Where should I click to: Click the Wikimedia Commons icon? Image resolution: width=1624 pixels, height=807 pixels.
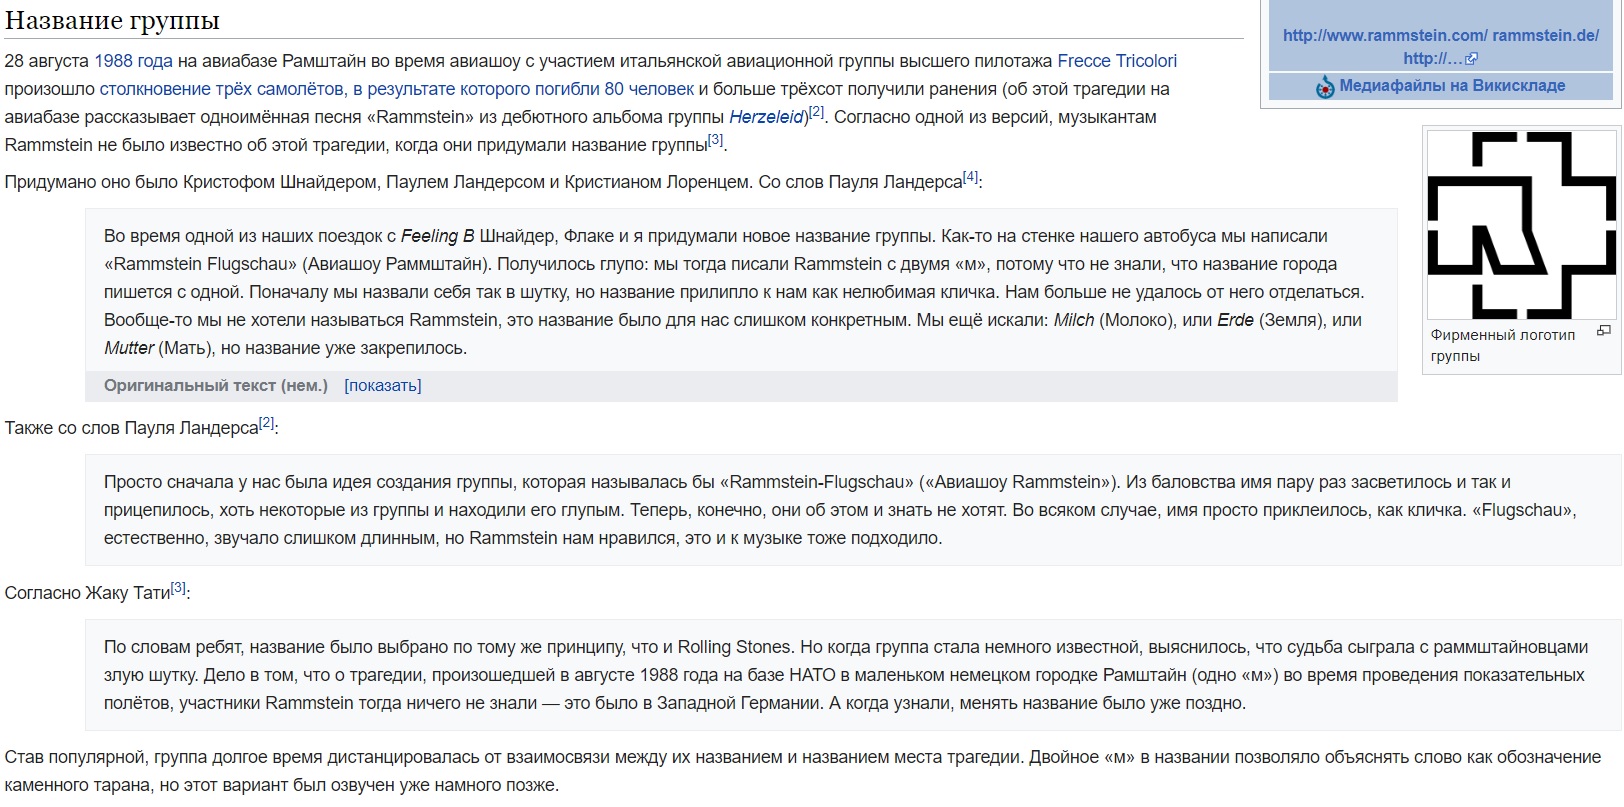click(1325, 87)
